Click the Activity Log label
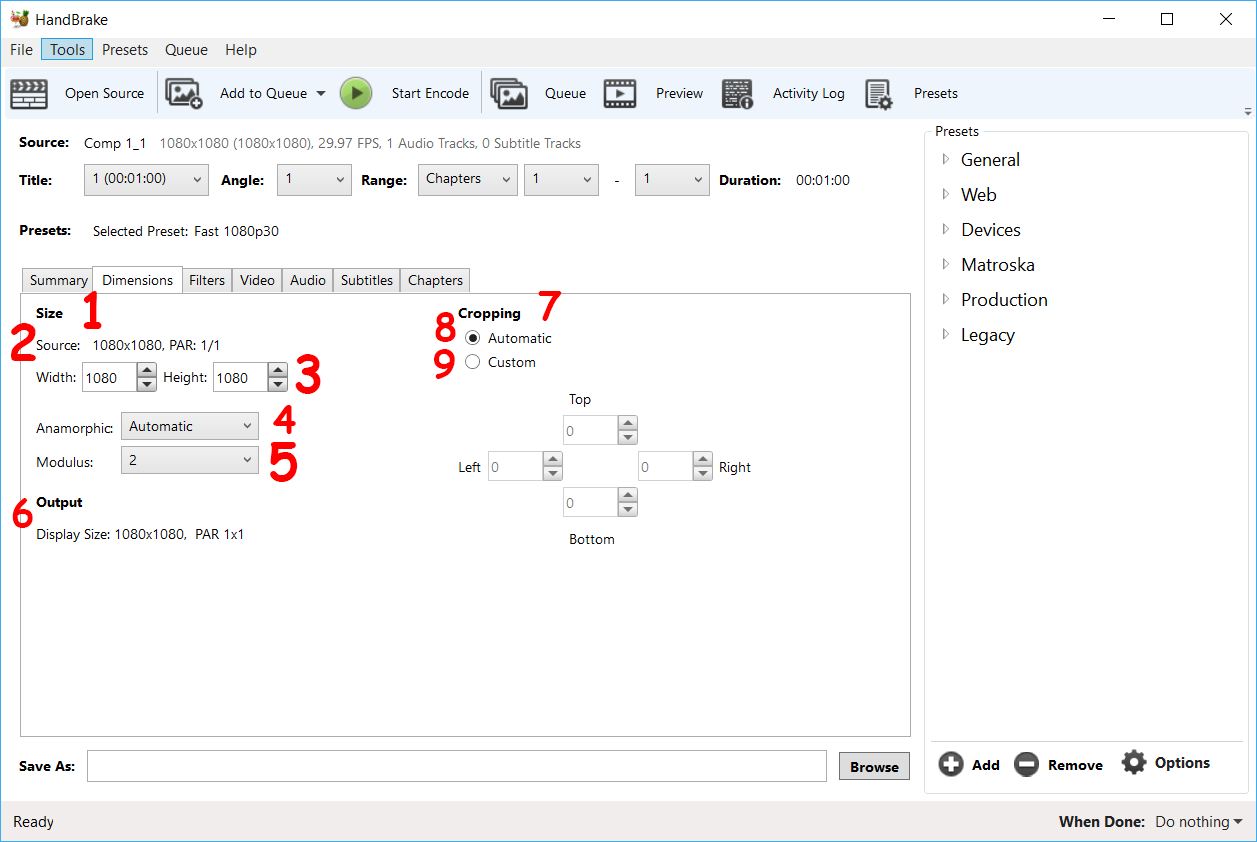This screenshot has width=1257, height=842. 809,93
